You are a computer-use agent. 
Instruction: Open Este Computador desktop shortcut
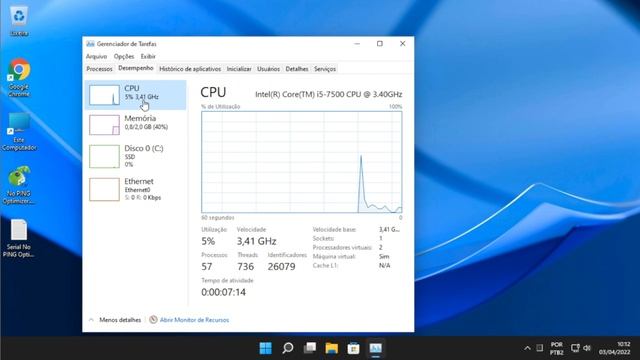[19, 131]
